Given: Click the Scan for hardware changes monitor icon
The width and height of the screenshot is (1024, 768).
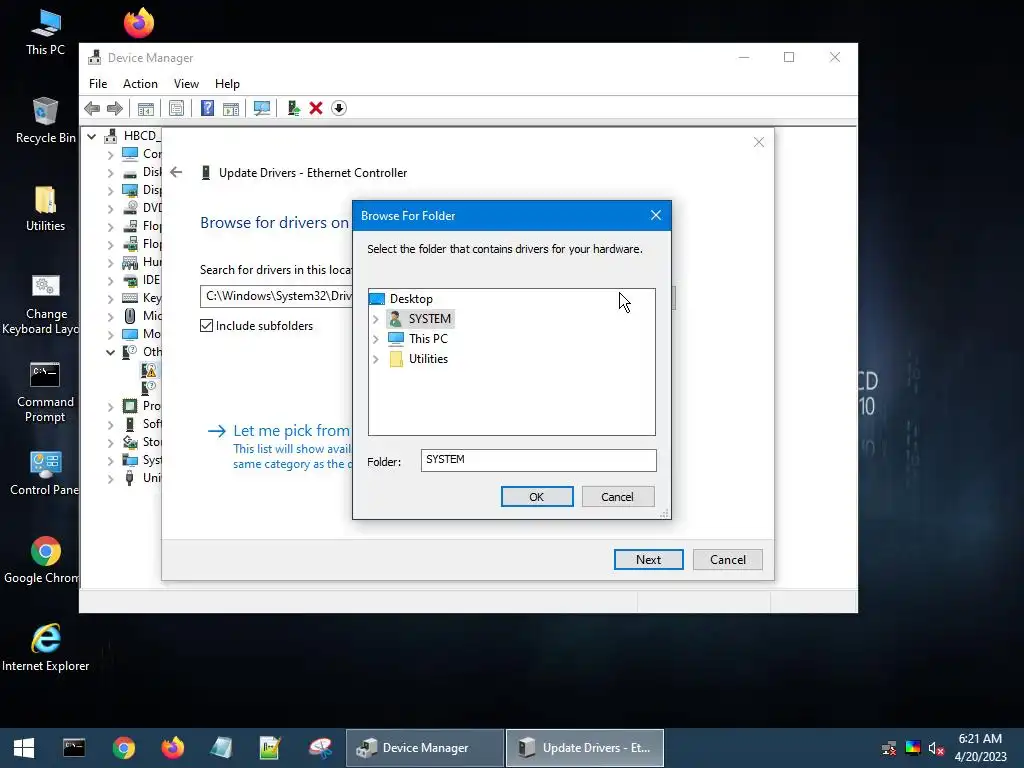Looking at the screenshot, I should coord(262,108).
